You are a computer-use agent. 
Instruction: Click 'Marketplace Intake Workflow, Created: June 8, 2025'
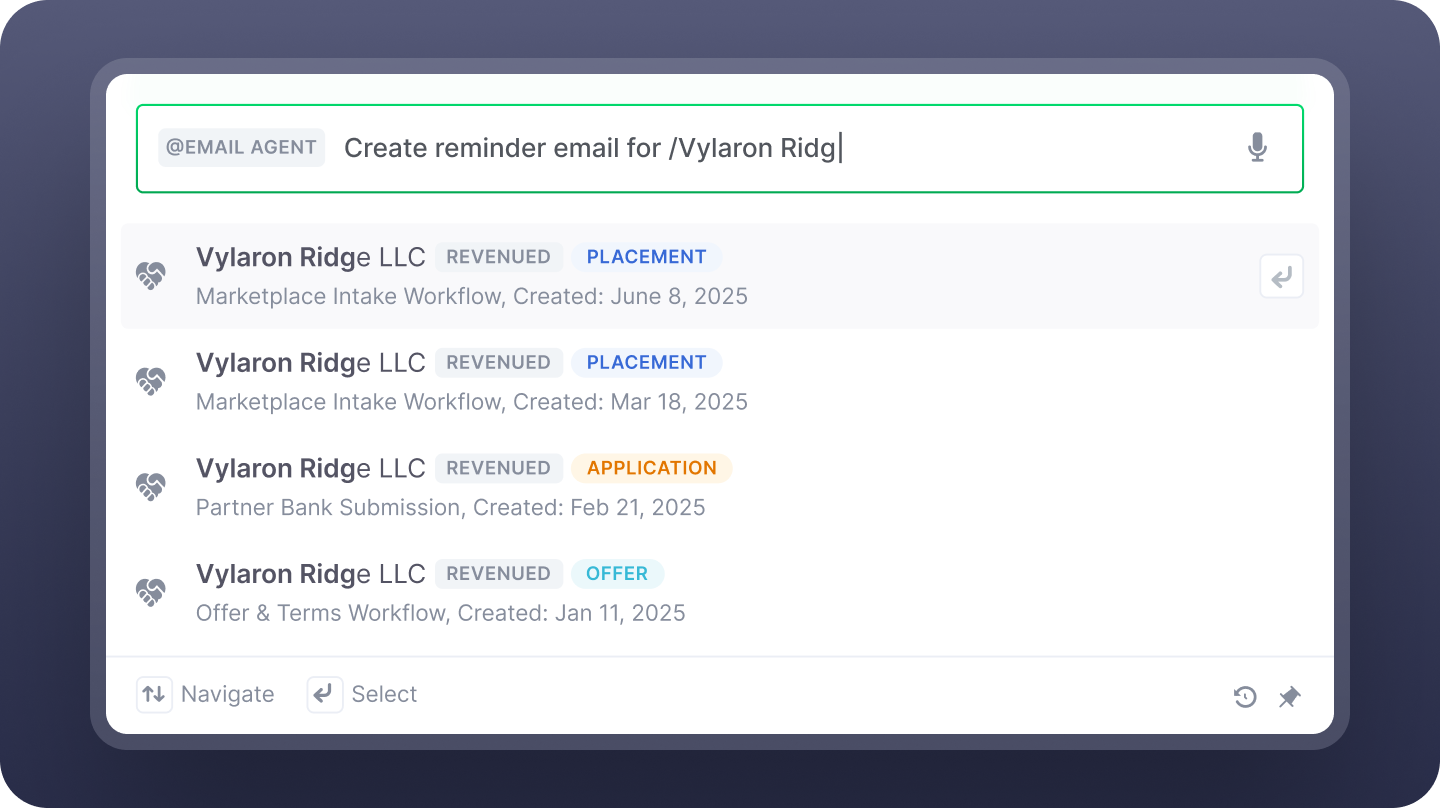pos(472,297)
